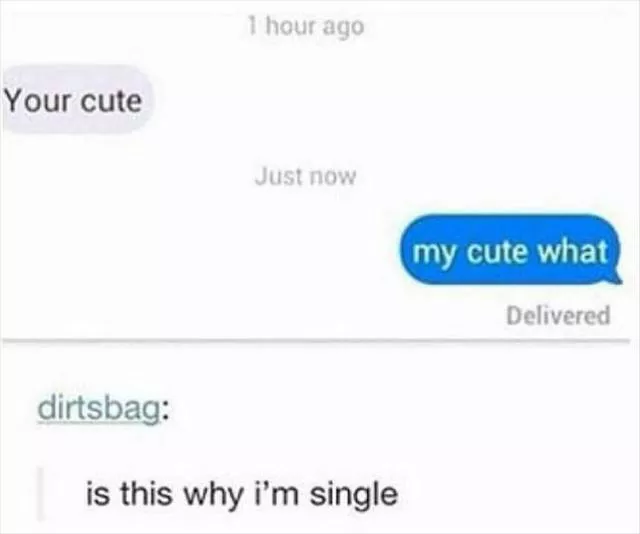Click the "is this why i'm single" caption

(242, 493)
